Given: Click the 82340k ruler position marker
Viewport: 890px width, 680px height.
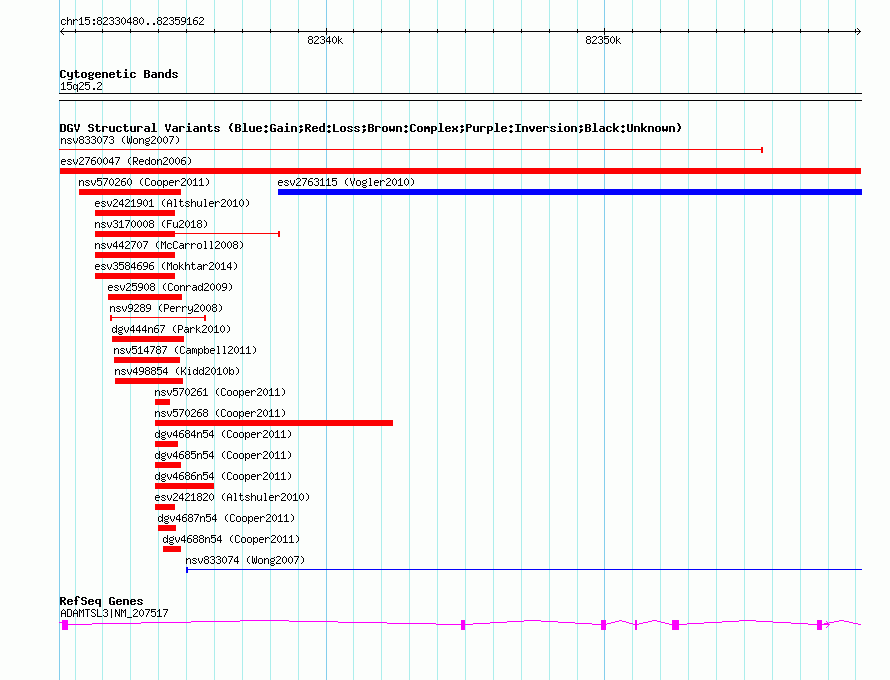Looking at the screenshot, I should (x=325, y=40).
